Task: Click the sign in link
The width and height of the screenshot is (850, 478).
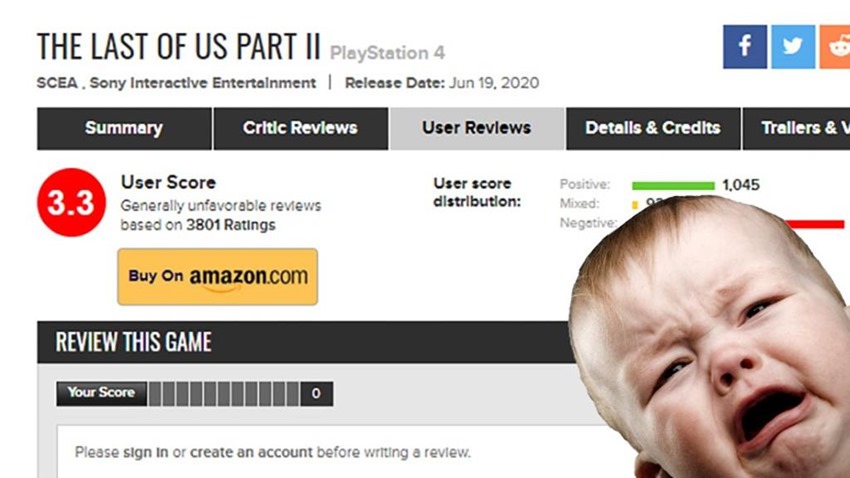Action: pyautogui.click(x=145, y=452)
